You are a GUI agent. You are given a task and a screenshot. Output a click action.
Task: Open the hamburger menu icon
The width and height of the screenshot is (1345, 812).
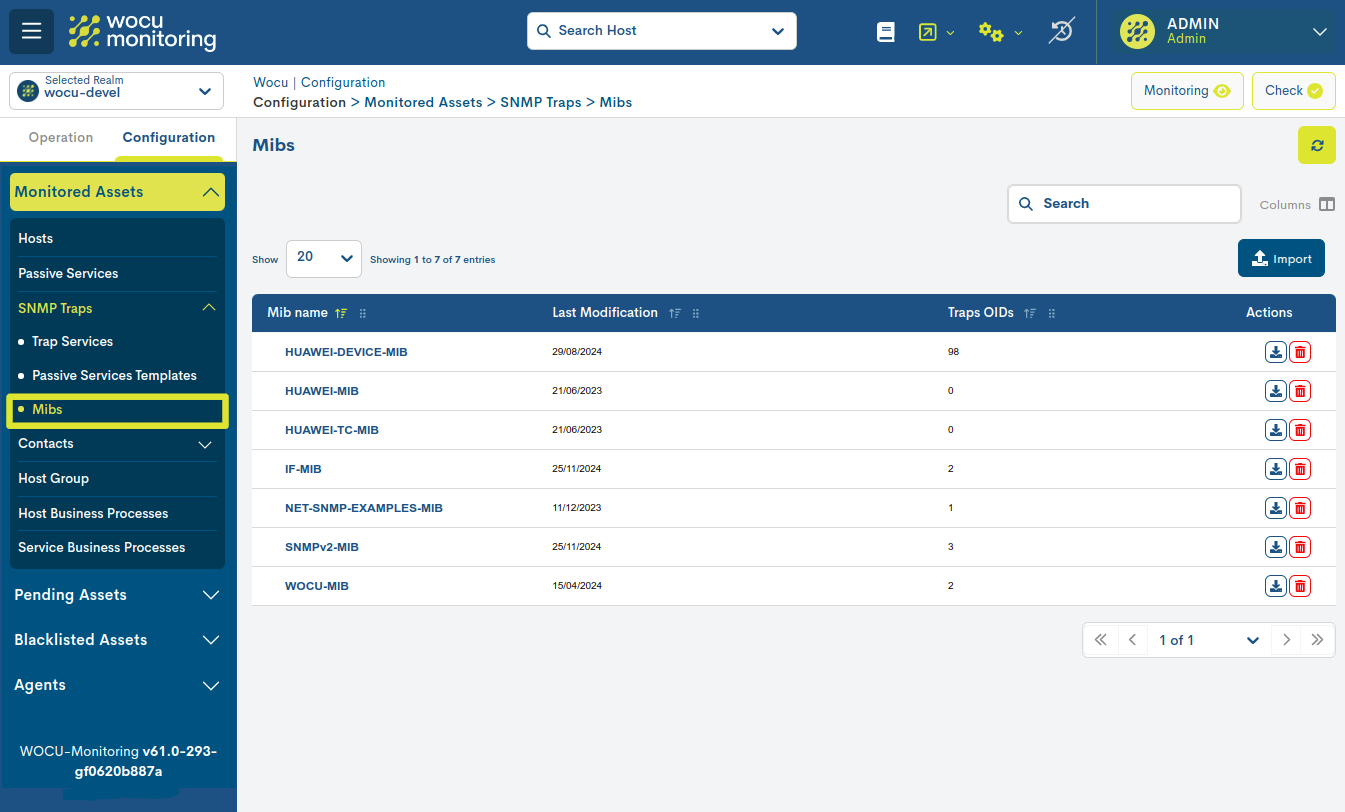(31, 31)
